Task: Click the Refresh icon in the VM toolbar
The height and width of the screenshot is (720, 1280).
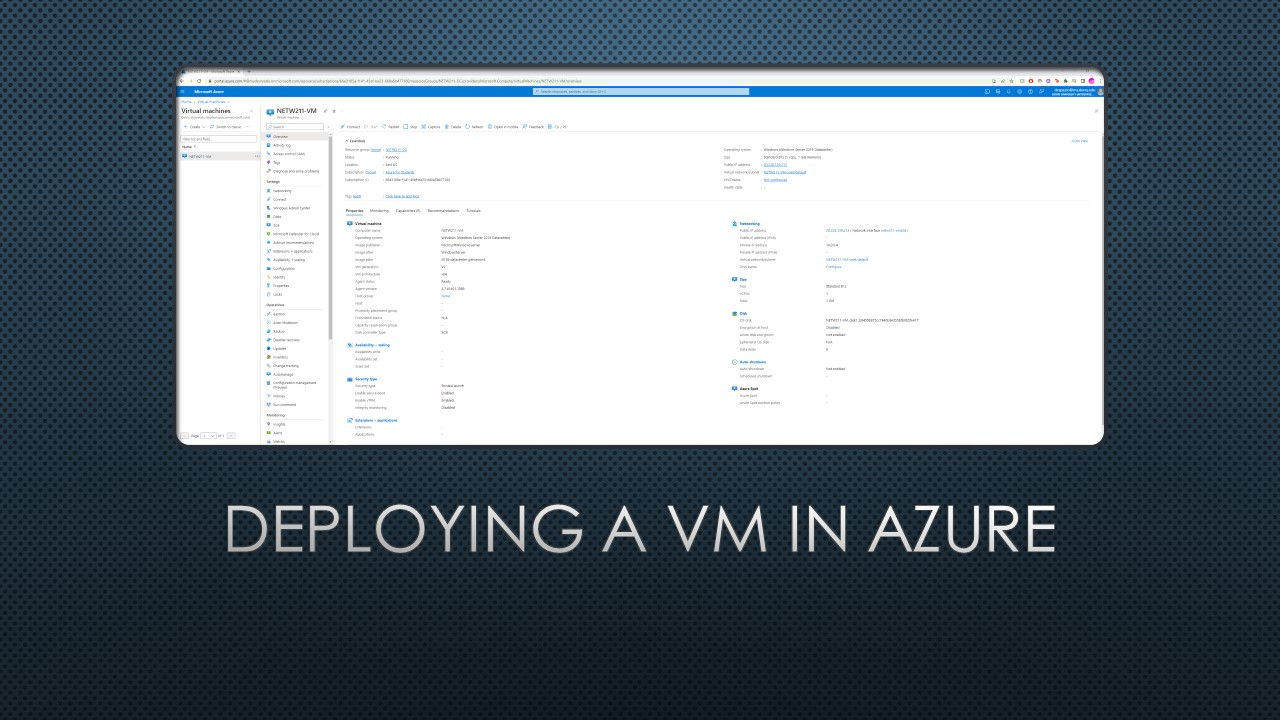Action: (x=468, y=127)
